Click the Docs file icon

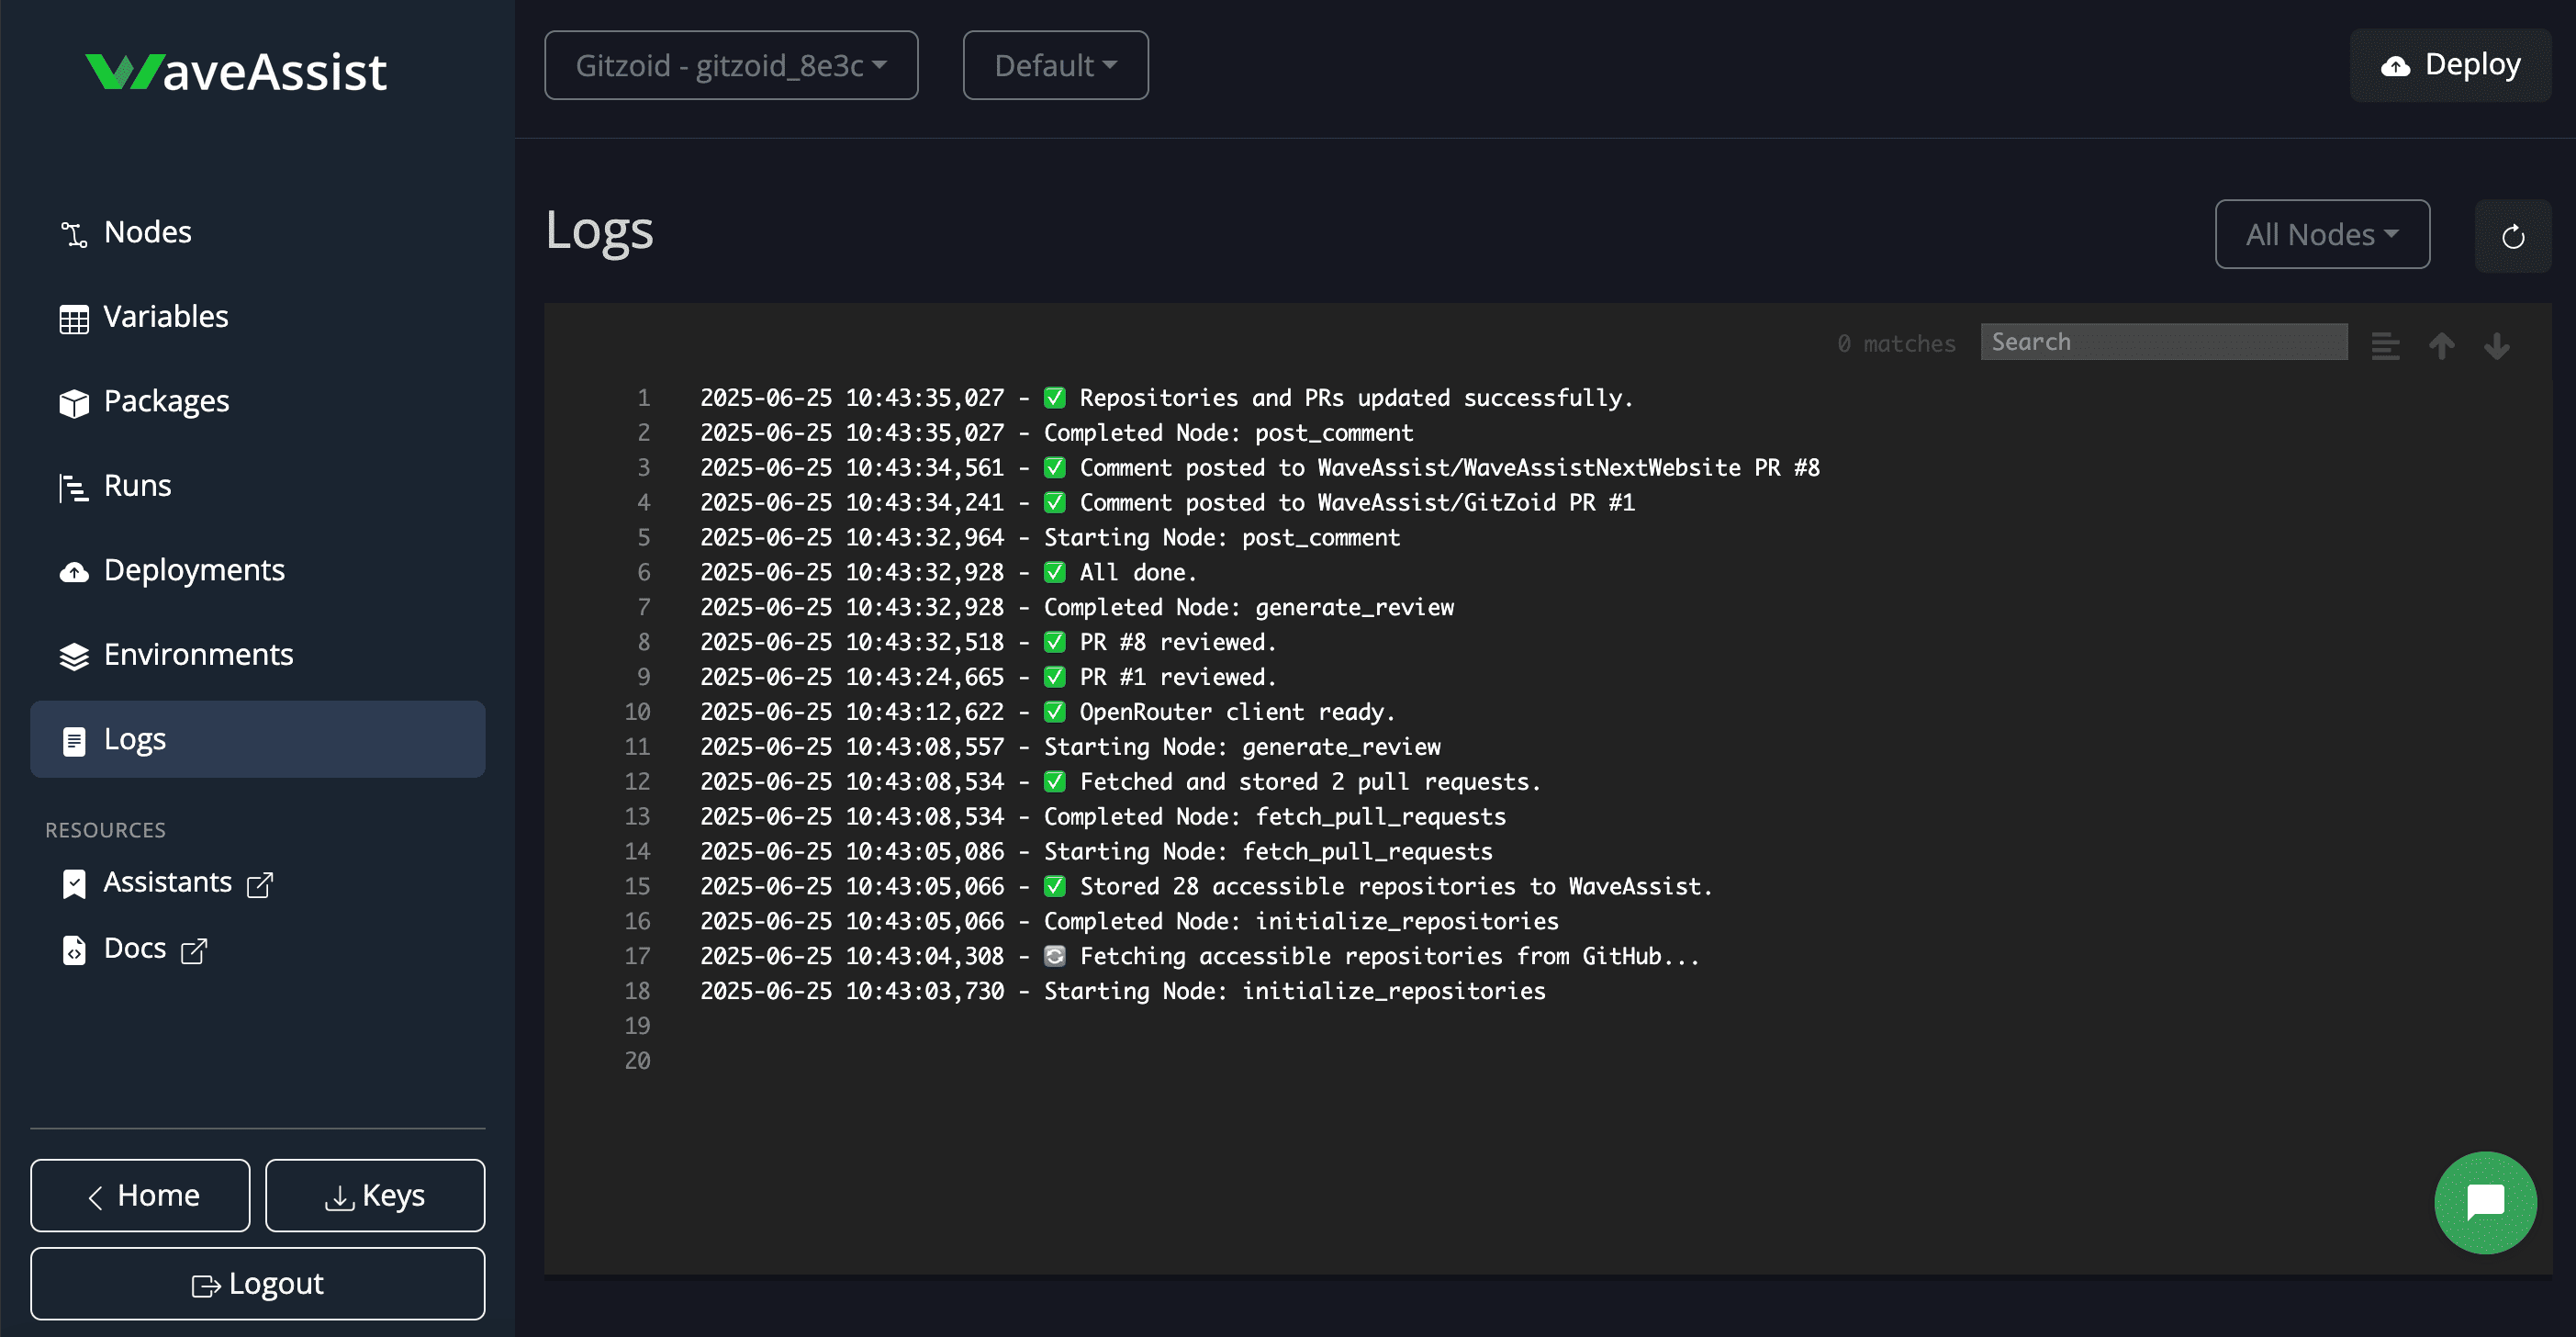pos(74,951)
